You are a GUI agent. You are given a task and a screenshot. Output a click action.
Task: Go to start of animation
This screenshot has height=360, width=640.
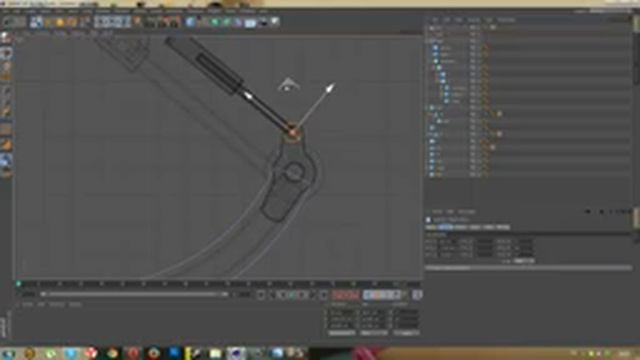261,295
